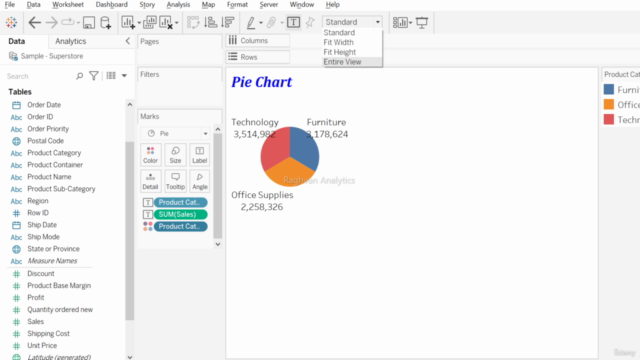The width and height of the screenshot is (640, 360).
Task: Sort descending toolbar icon
Action: (x=228, y=22)
